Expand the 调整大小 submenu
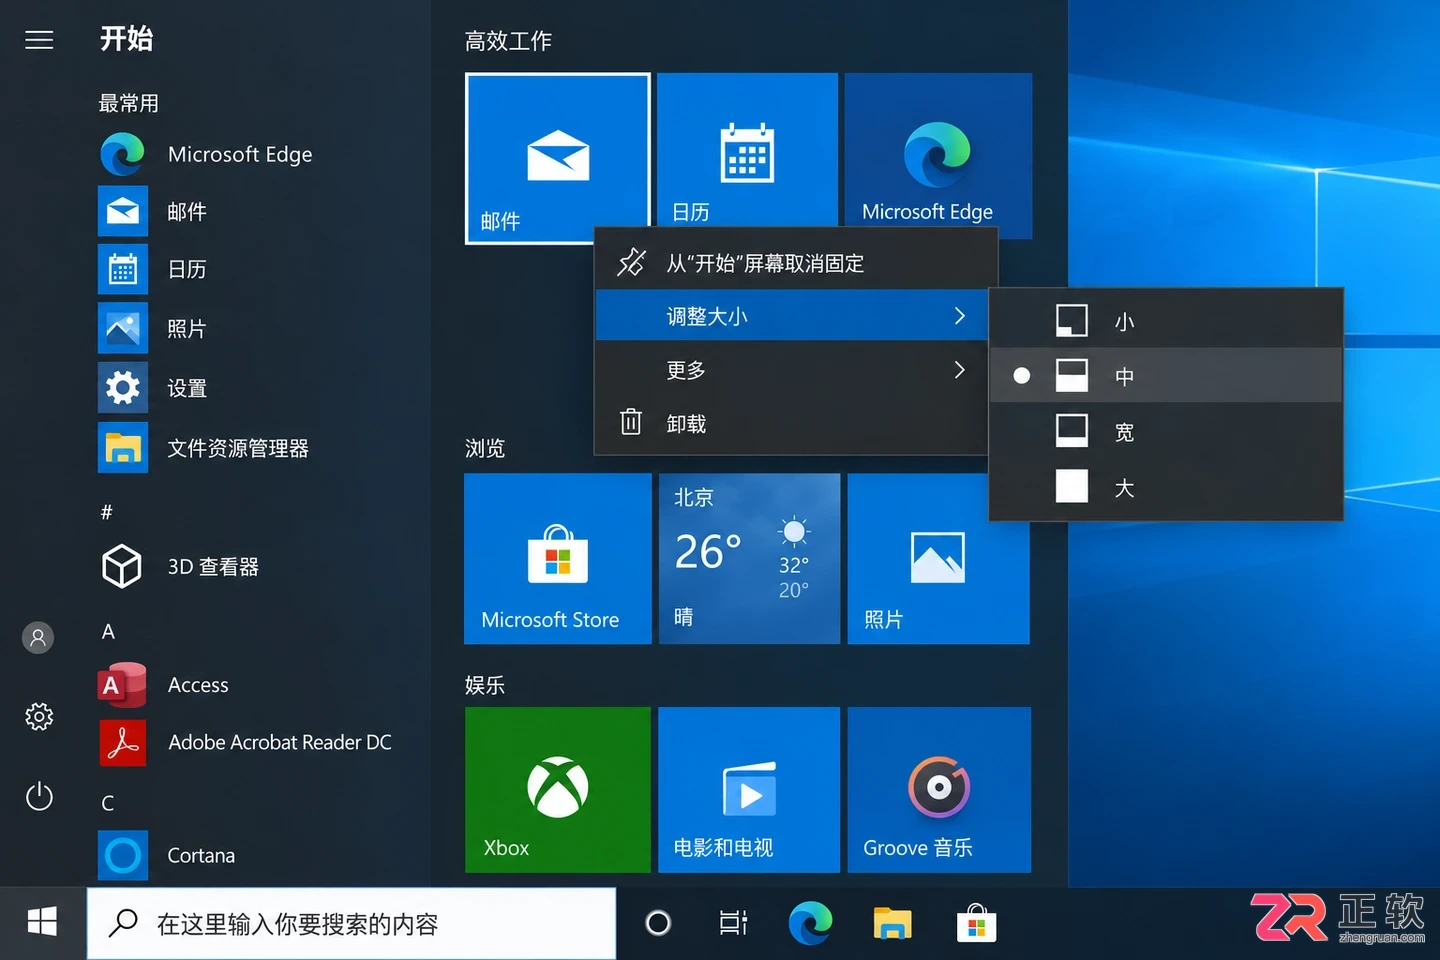Viewport: 1440px width, 960px height. (x=792, y=316)
